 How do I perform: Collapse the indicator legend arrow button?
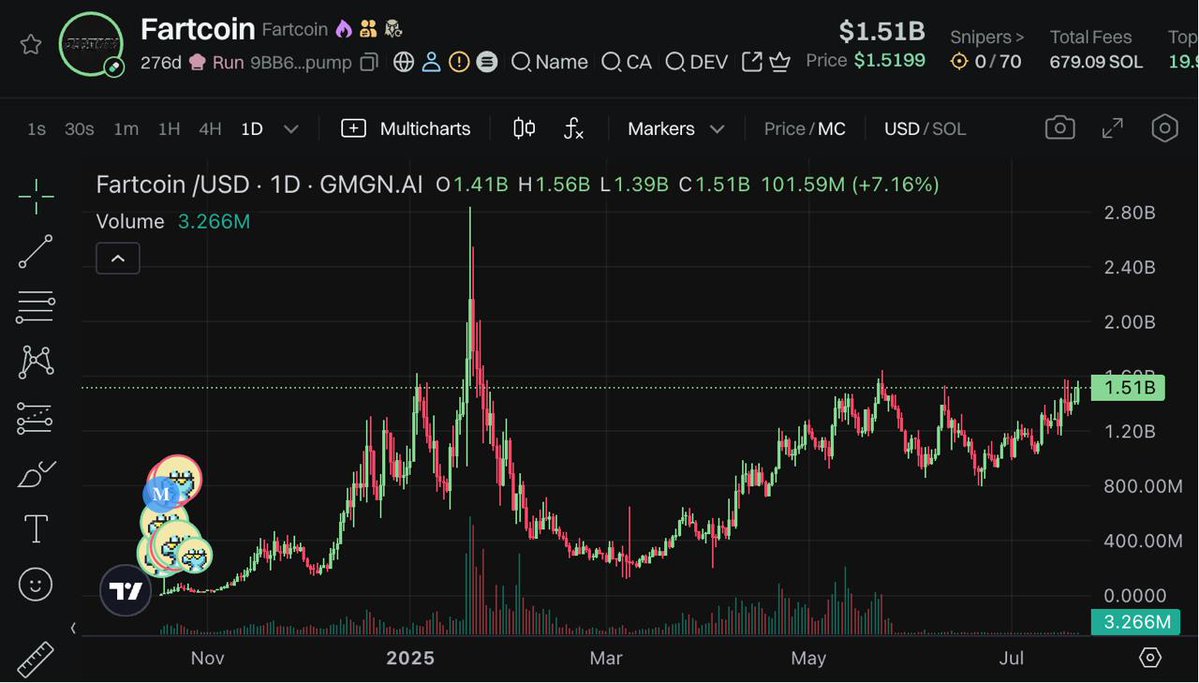[118, 259]
